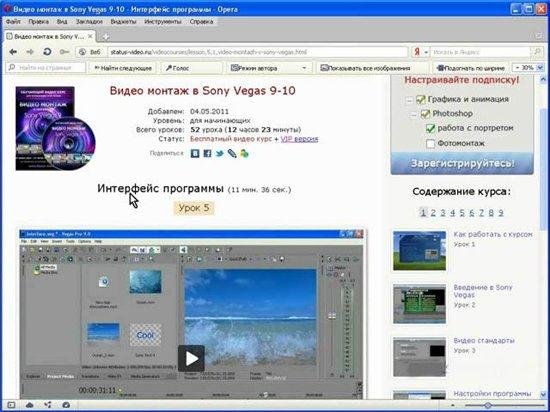The width and height of the screenshot is (550, 412).
Task: Open a new tab with plus button
Action: (x=106, y=36)
